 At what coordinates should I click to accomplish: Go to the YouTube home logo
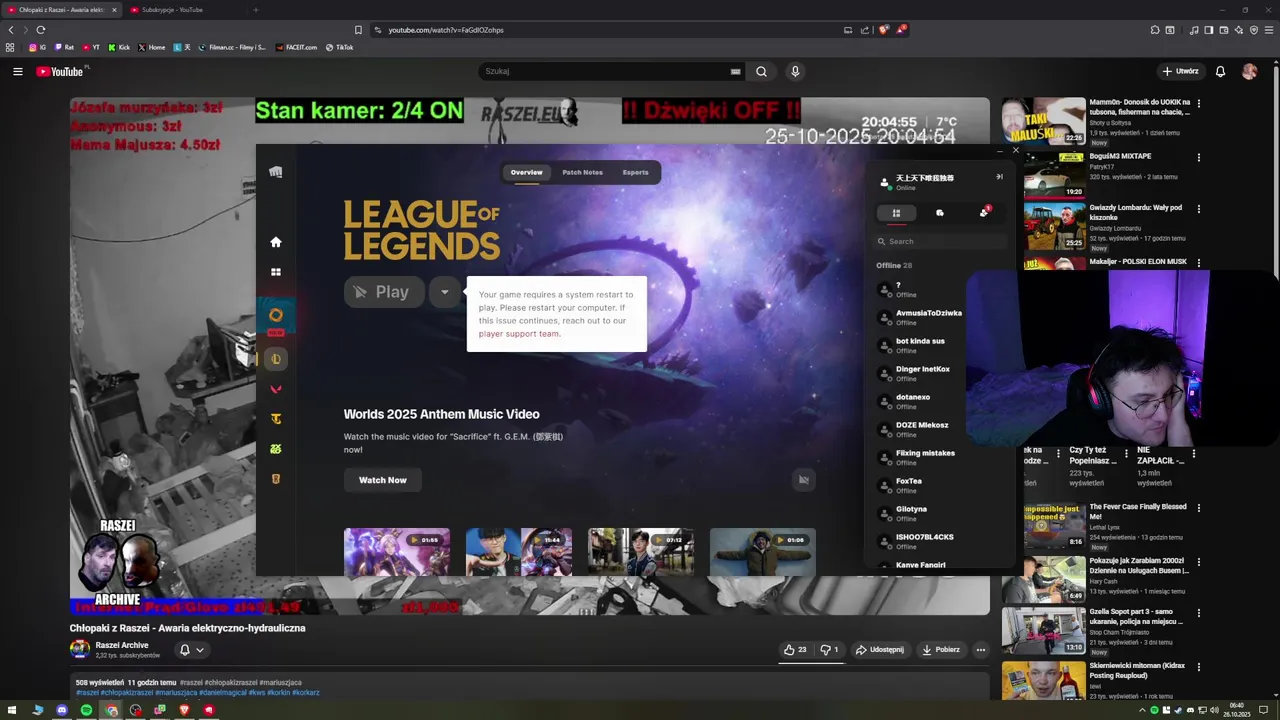coord(62,71)
